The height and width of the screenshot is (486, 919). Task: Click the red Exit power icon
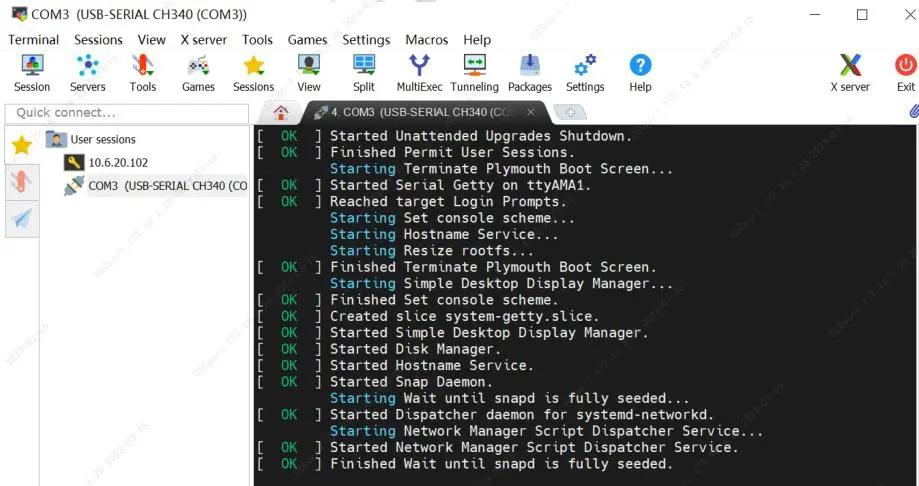[x=906, y=65]
